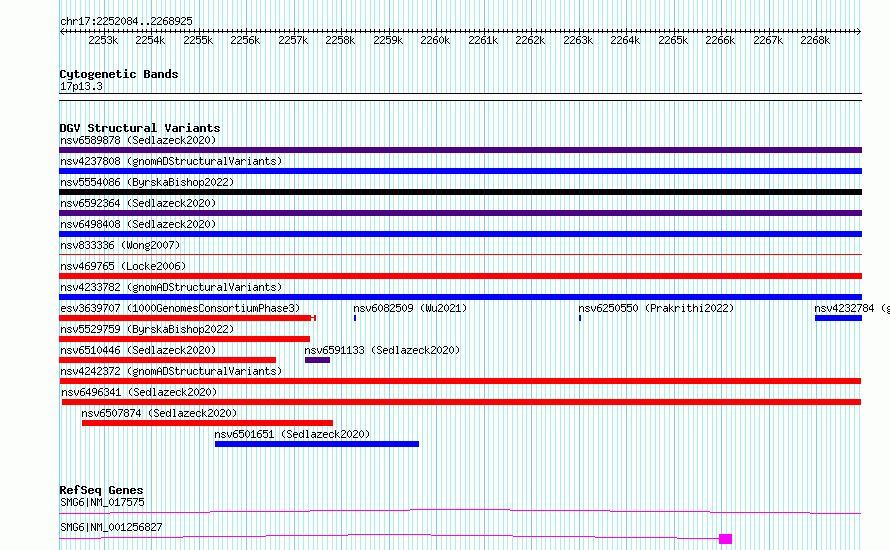Click the red bar for esv3639707
This screenshot has width=890, height=550.
pyautogui.click(x=186, y=318)
